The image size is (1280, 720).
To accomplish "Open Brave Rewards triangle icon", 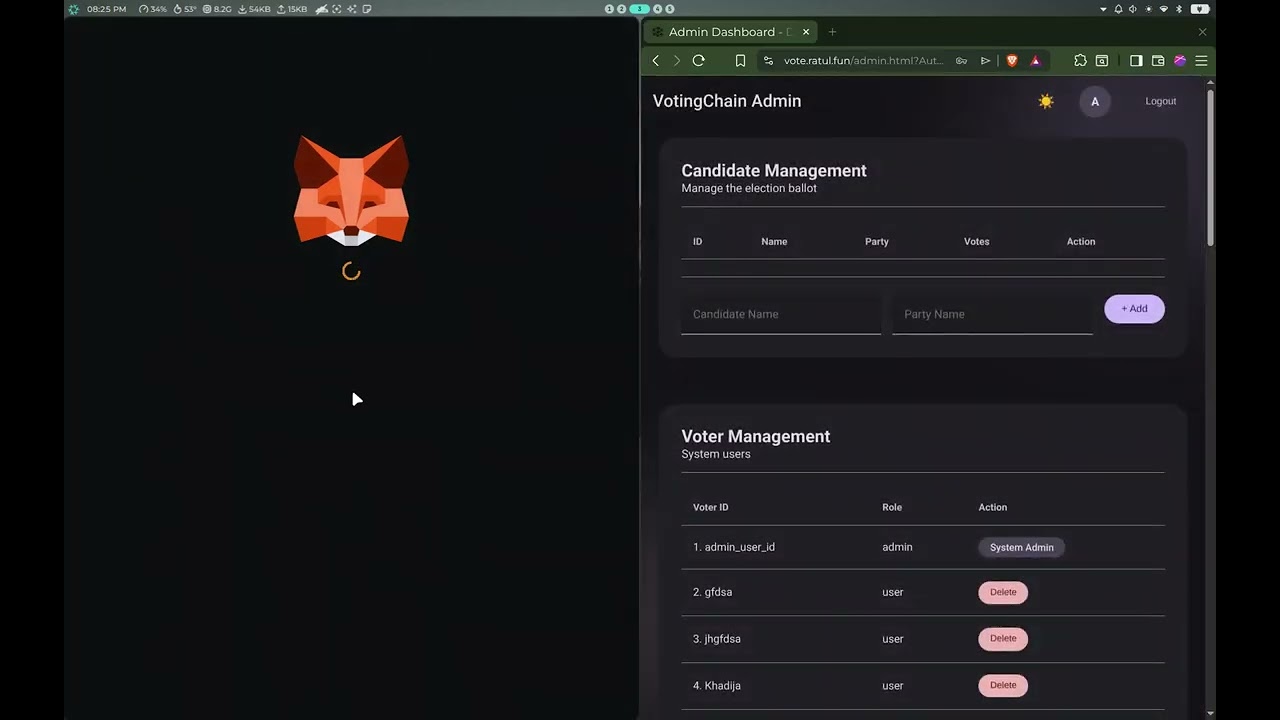I will (1035, 61).
